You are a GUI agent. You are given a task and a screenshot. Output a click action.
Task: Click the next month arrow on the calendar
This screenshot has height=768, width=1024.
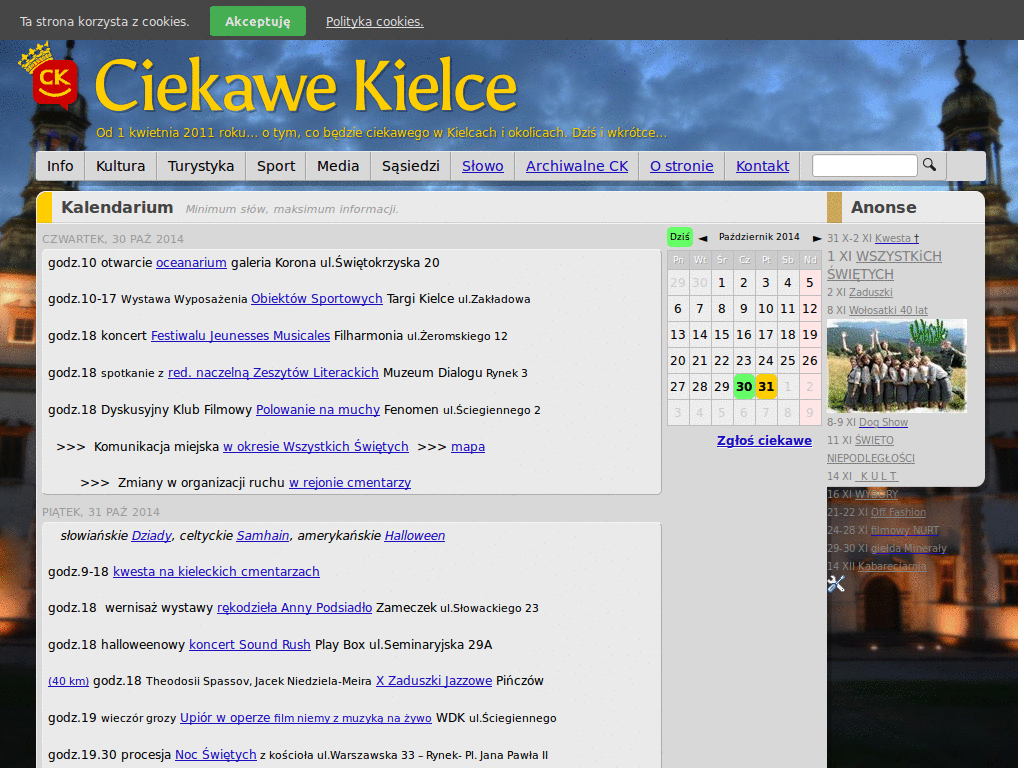click(816, 237)
